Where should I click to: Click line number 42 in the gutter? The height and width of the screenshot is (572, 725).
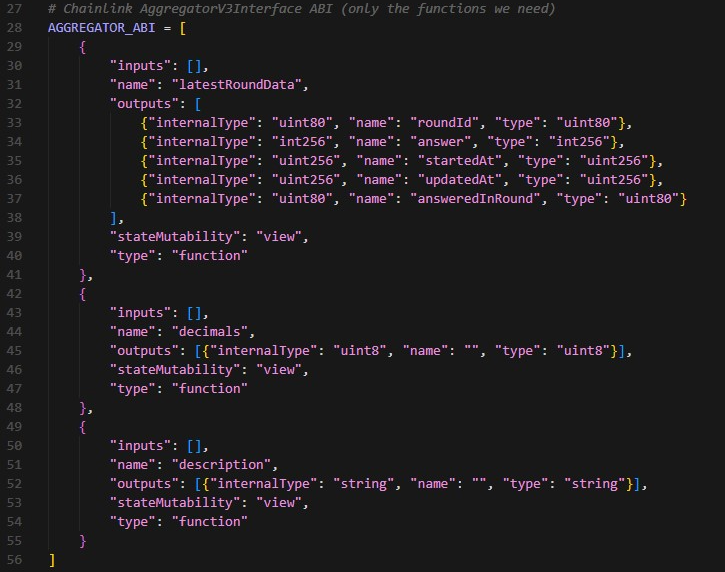(x=14, y=294)
